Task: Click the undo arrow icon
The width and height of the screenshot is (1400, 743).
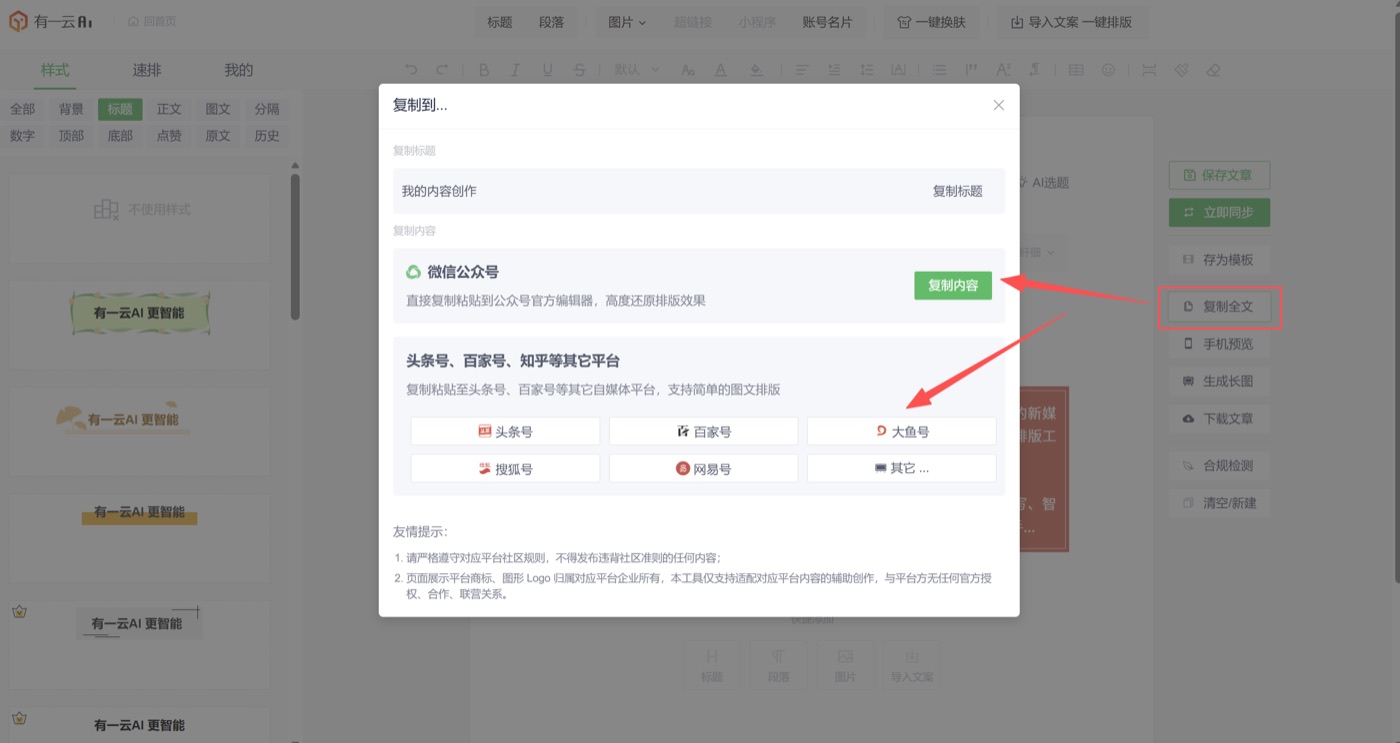Action: pyautogui.click(x=411, y=70)
